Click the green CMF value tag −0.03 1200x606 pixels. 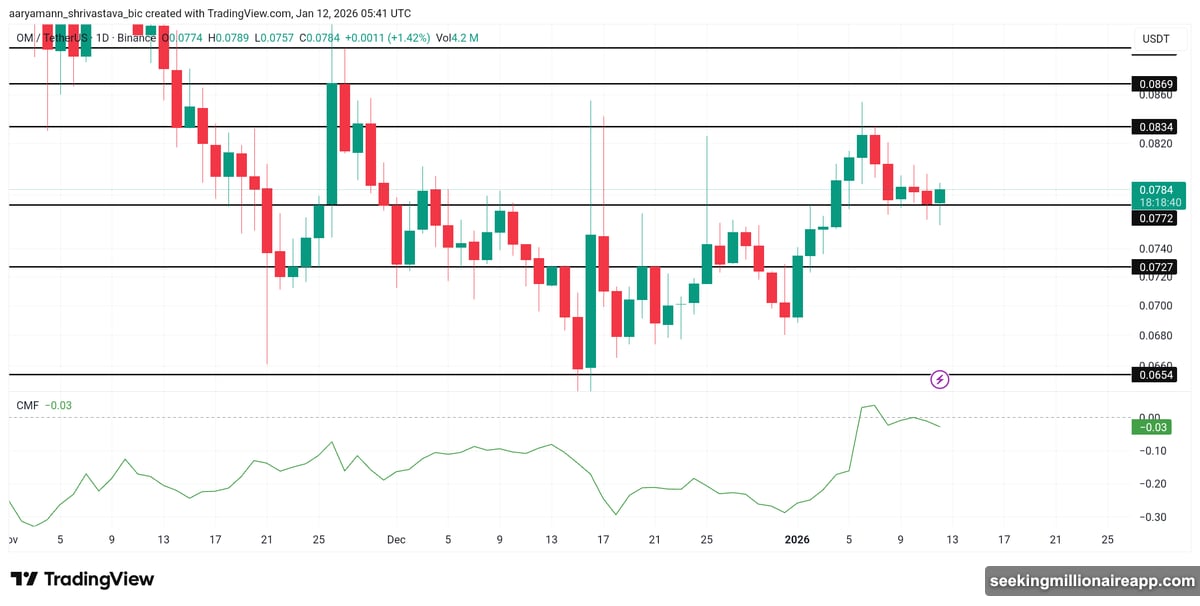click(1148, 427)
